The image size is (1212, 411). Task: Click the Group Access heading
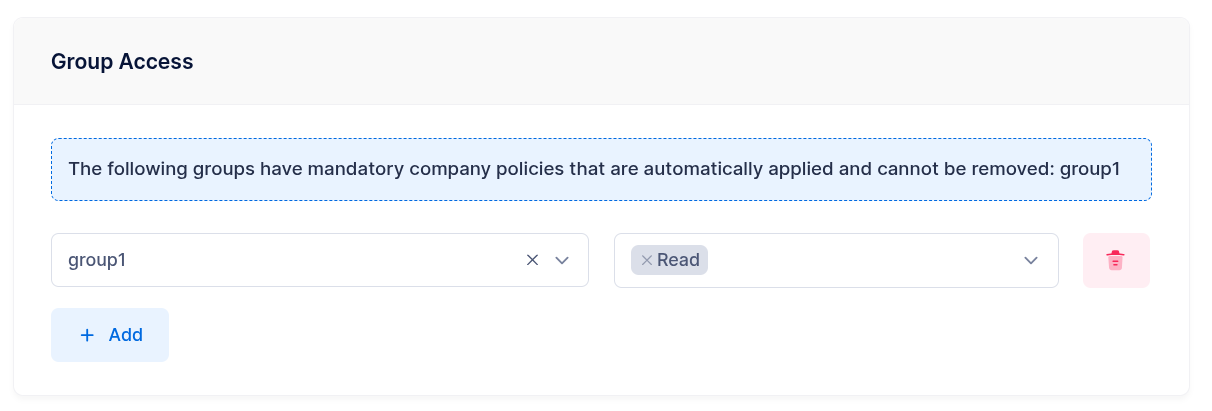(122, 62)
